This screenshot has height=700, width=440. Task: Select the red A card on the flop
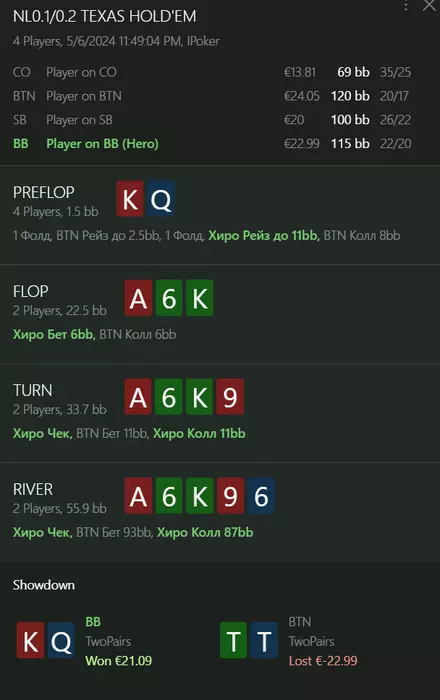coord(138,298)
